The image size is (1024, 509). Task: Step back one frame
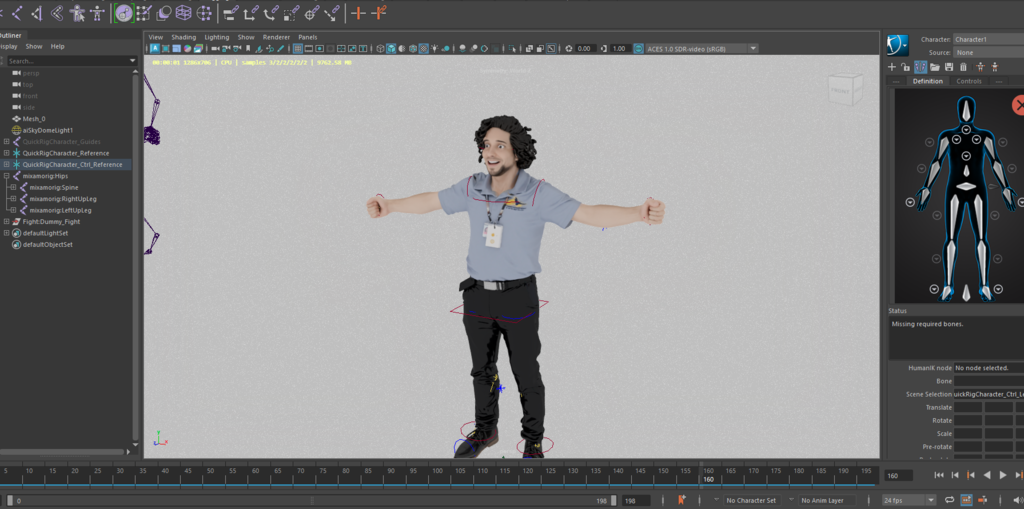pos(955,475)
